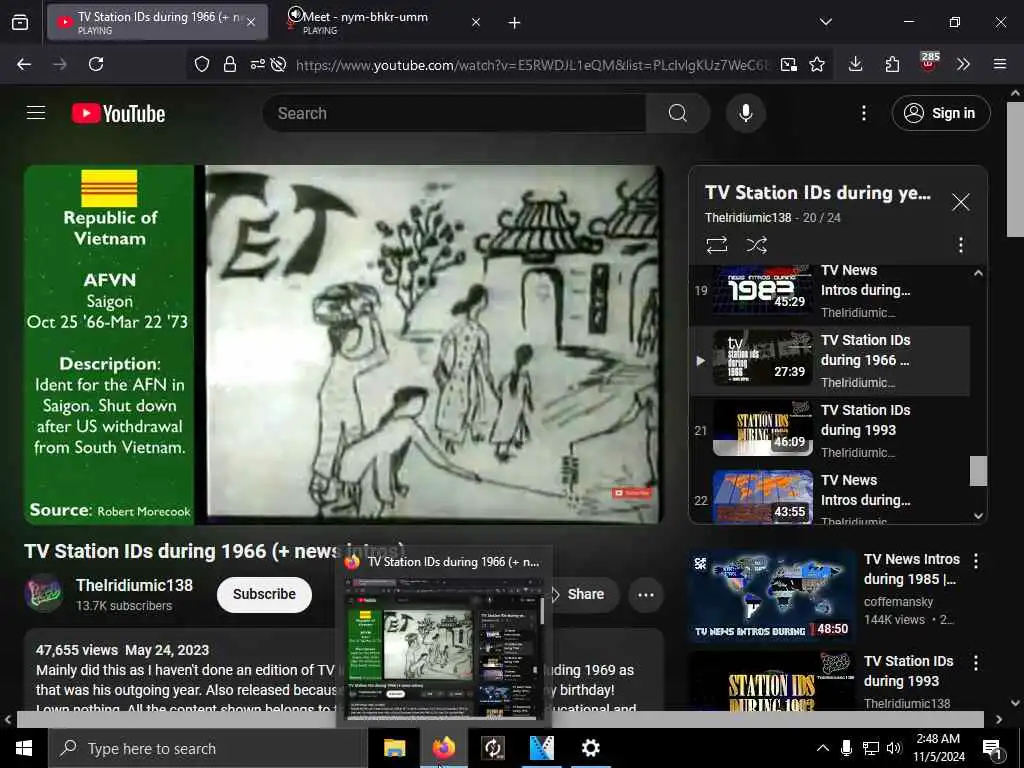
Task: Open playlist options three-dot menu
Action: pos(960,245)
